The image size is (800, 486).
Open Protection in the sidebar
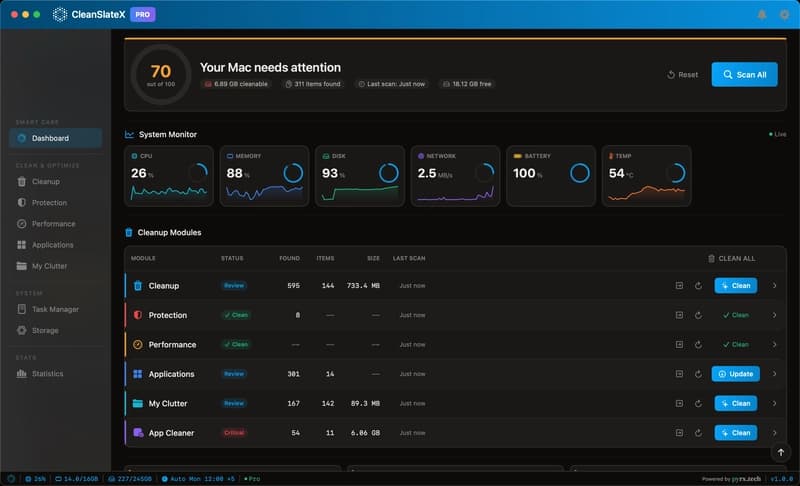[56, 202]
